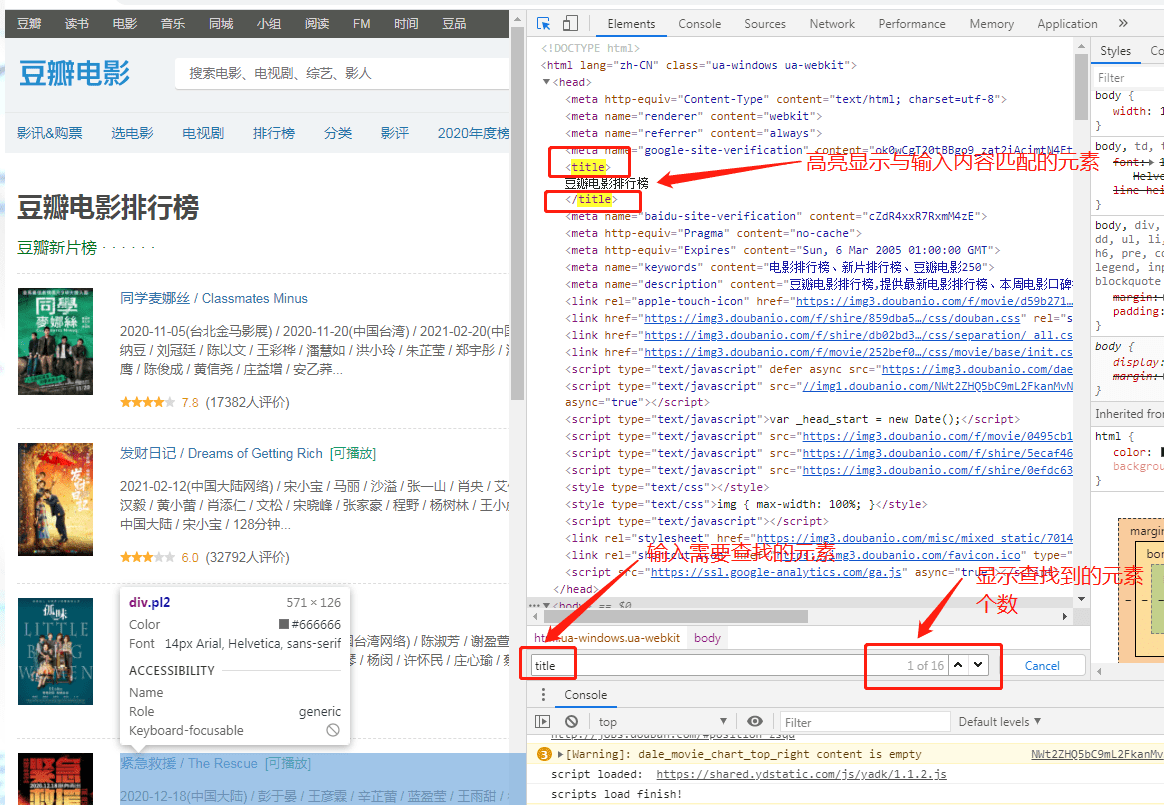Open the Performance tab
The image size is (1164, 805).
(912, 24)
